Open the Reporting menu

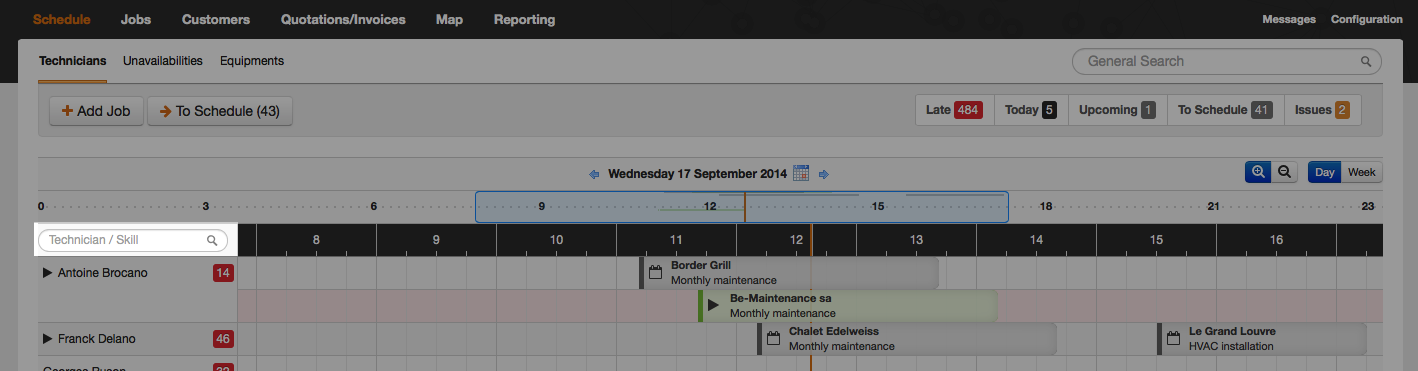524,19
